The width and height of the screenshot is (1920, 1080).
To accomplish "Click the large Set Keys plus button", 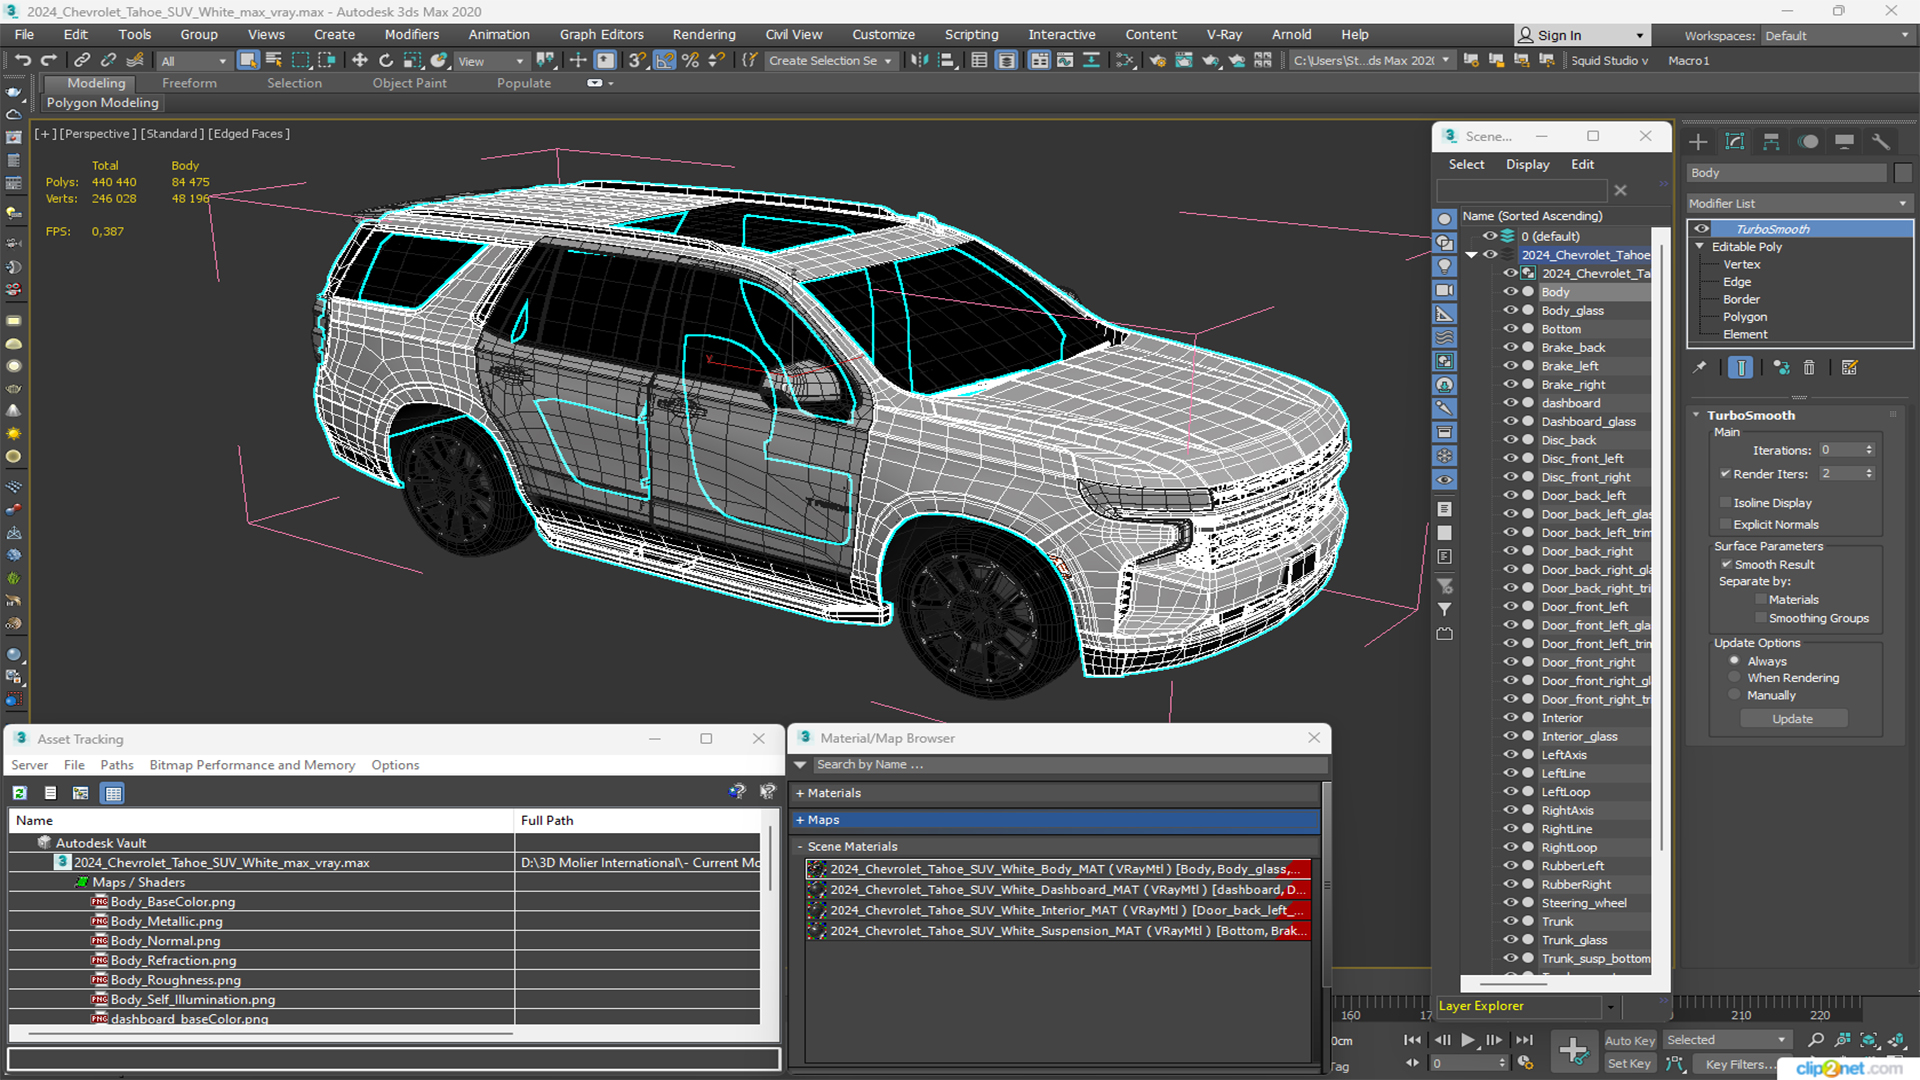I will tap(1573, 1051).
